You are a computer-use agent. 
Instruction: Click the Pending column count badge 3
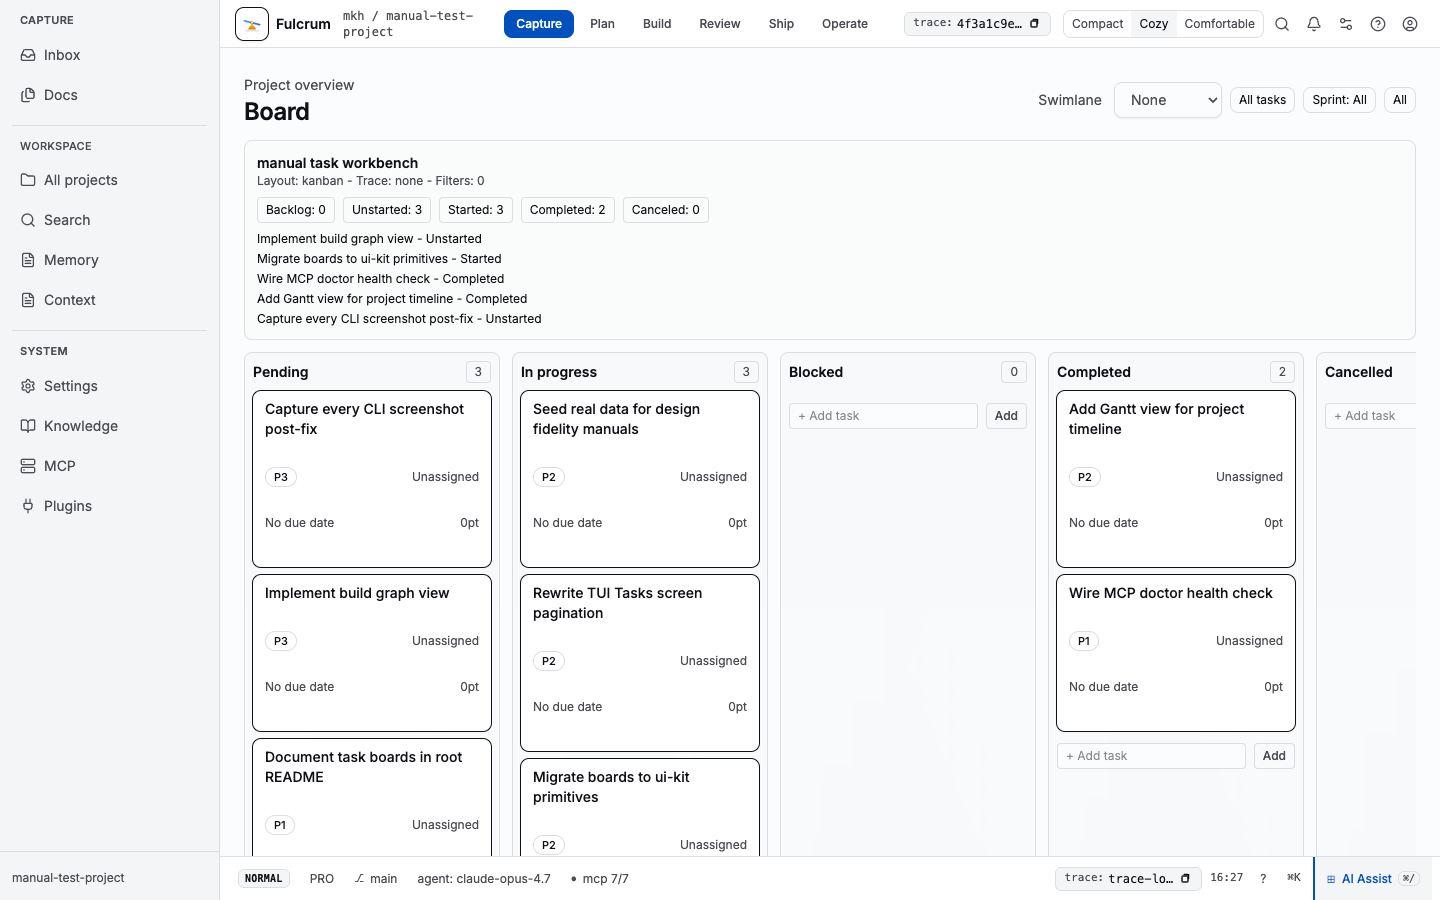tap(478, 372)
